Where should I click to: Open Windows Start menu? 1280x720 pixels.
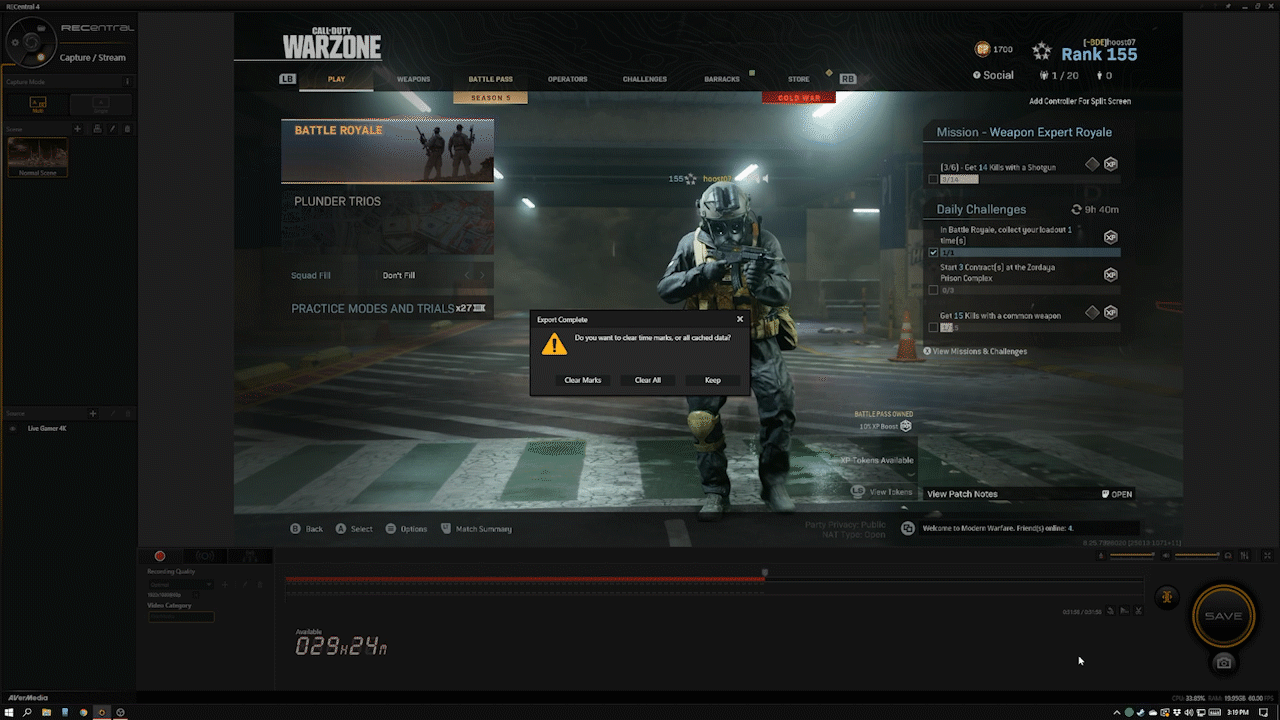9,712
